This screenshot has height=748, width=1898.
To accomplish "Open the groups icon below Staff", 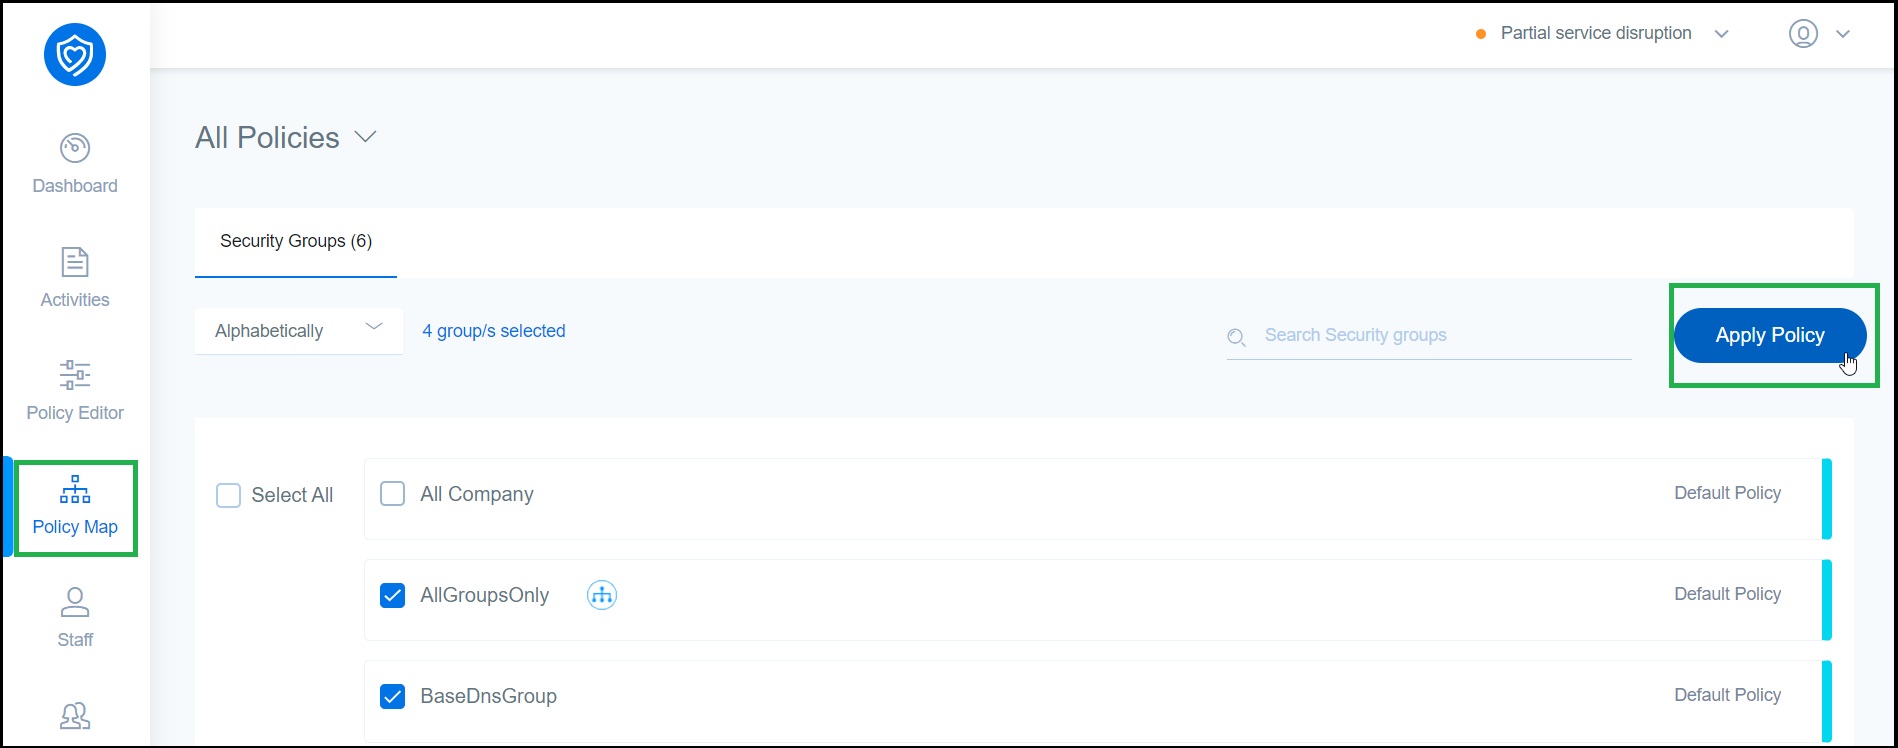I will (75, 716).
